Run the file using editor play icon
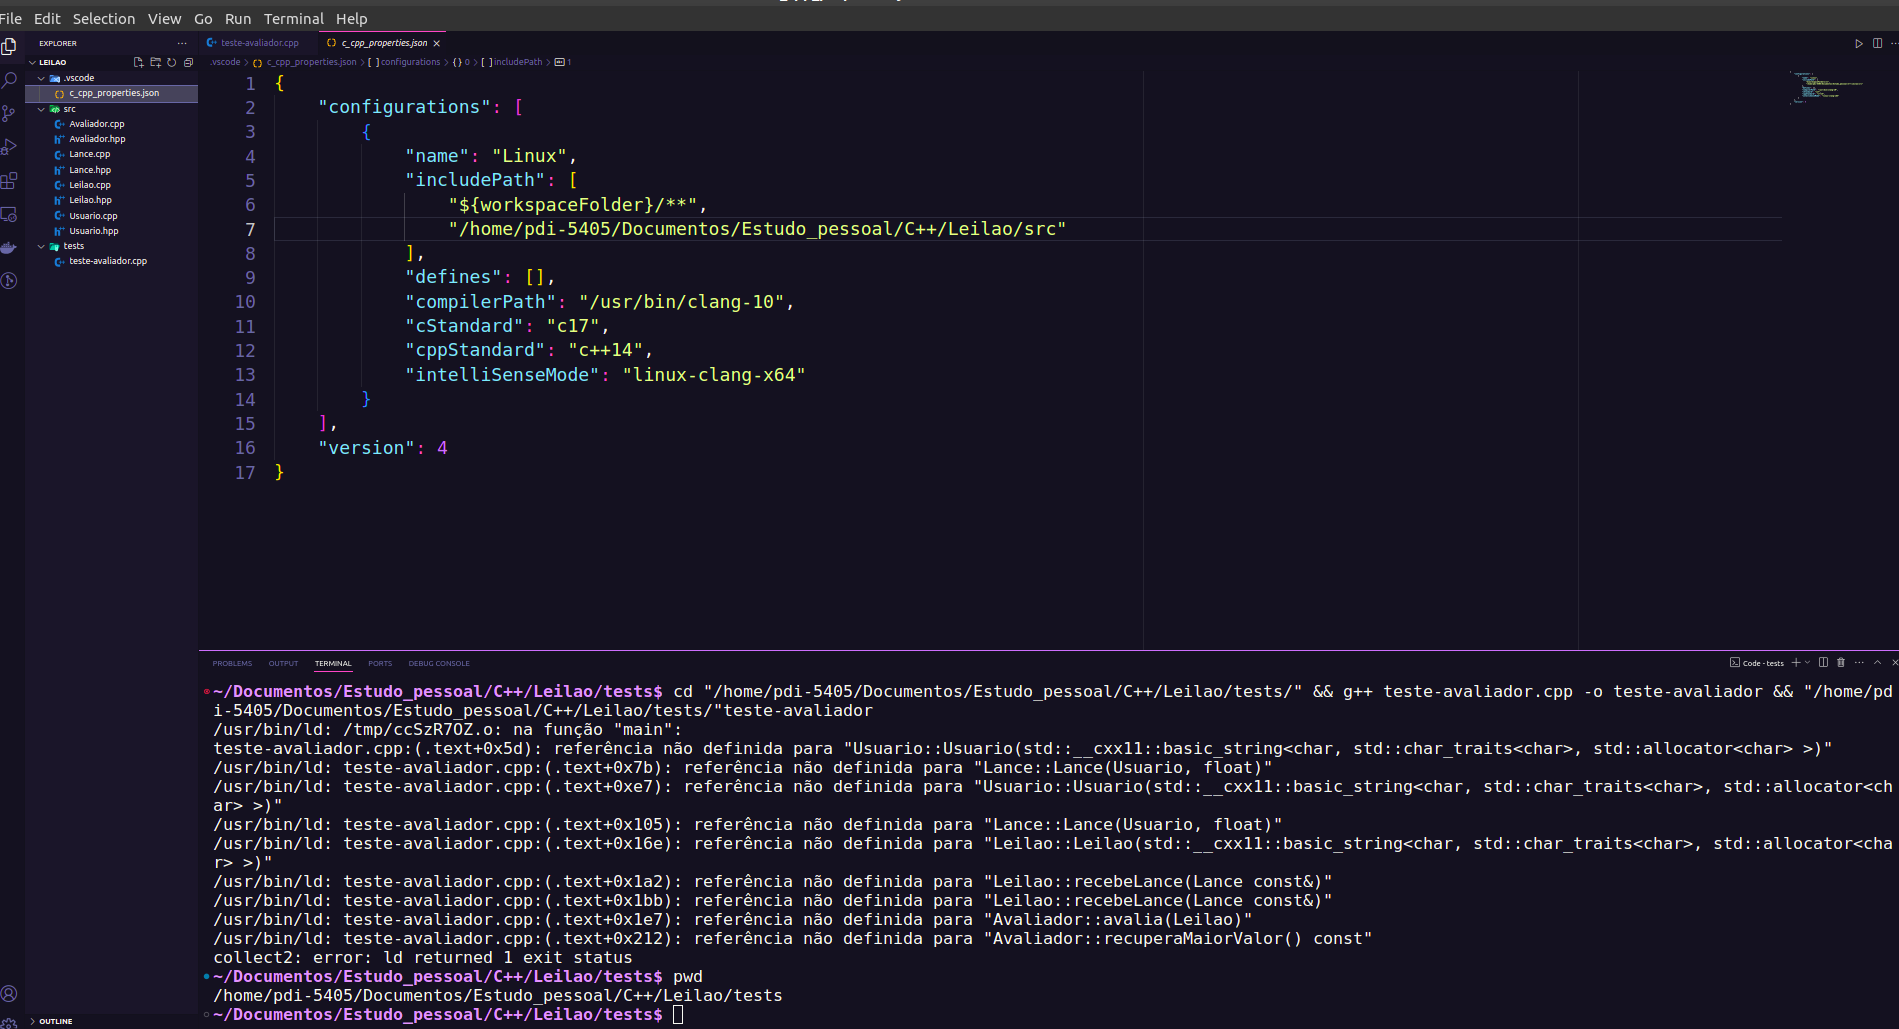Viewport: 1899px width, 1029px height. tap(1859, 43)
